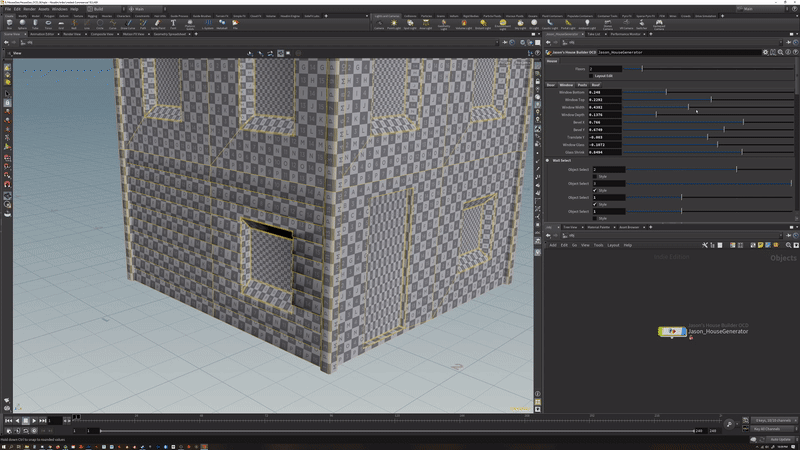Open the Render menu
The height and width of the screenshot is (450, 800).
[30, 9]
